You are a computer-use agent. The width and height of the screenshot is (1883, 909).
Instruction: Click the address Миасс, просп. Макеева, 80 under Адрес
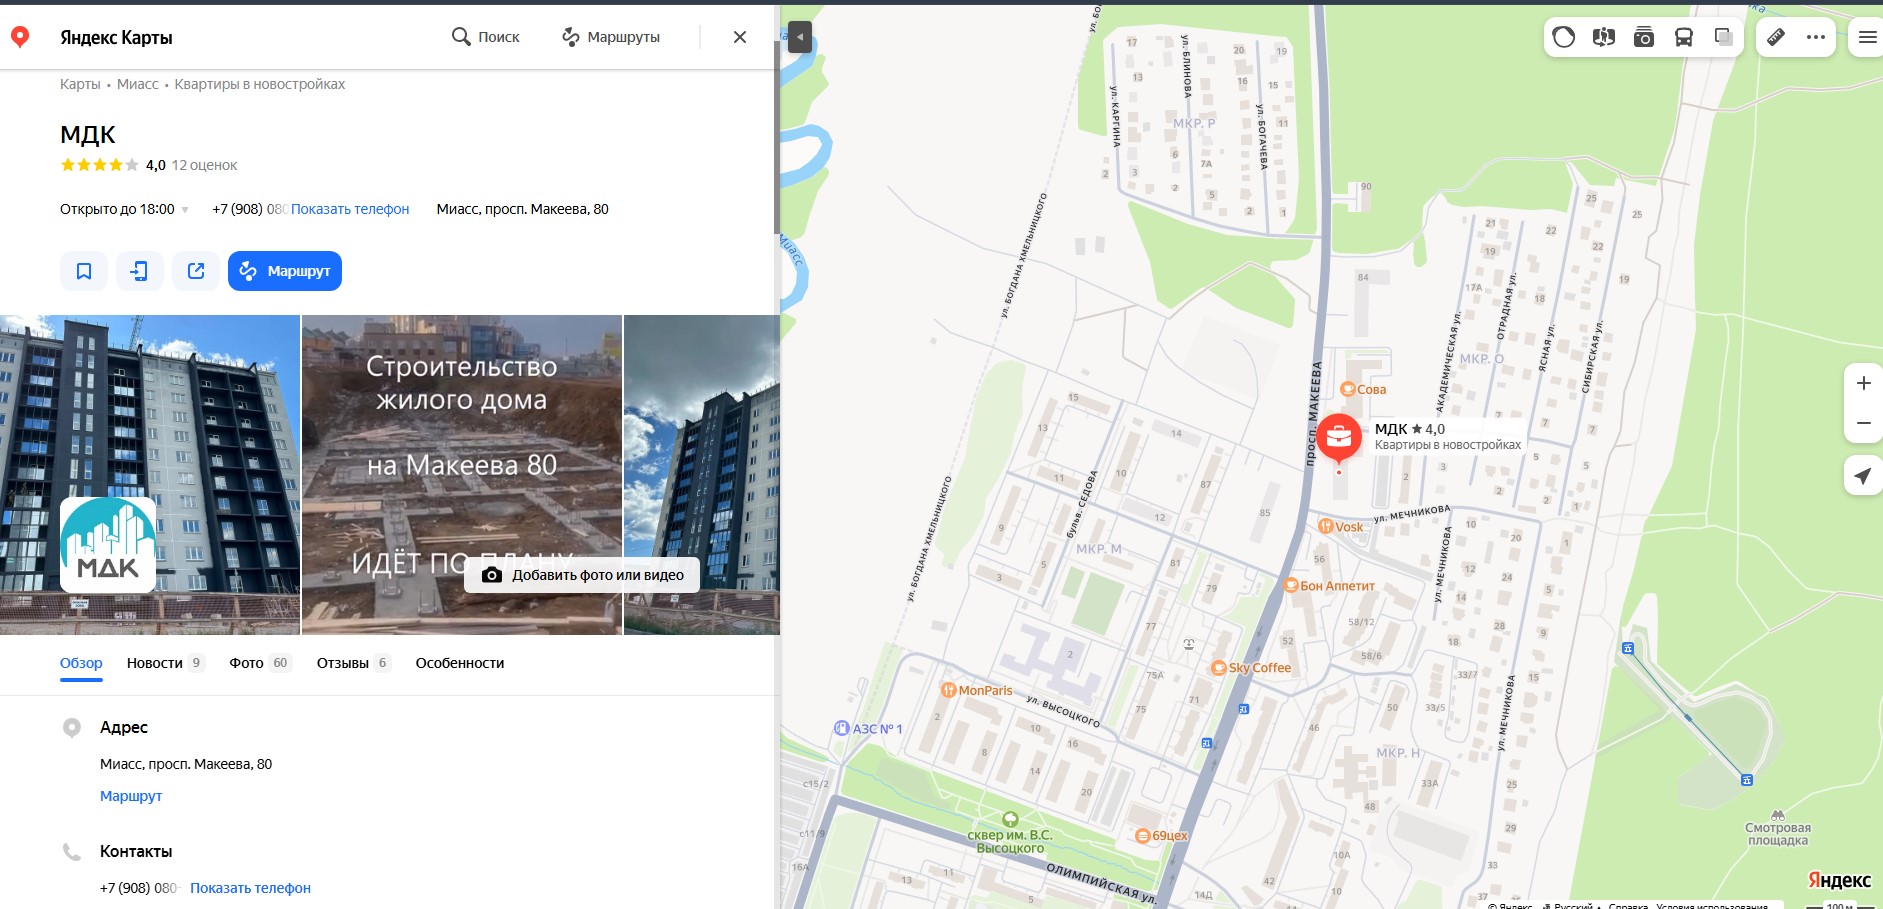pos(186,764)
